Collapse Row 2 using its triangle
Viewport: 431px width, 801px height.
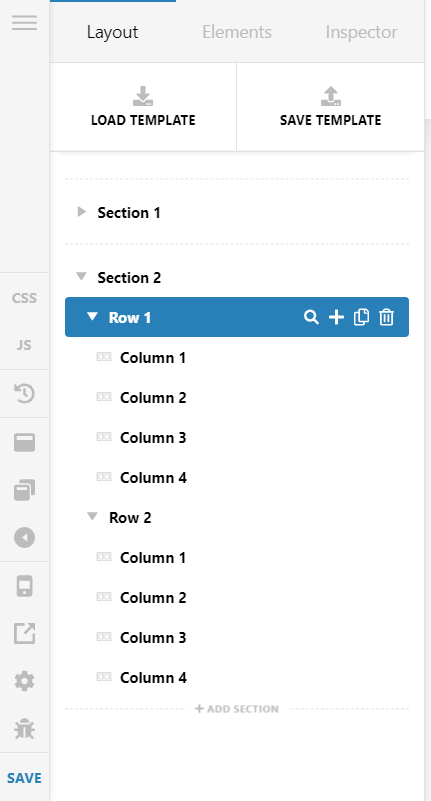point(92,517)
